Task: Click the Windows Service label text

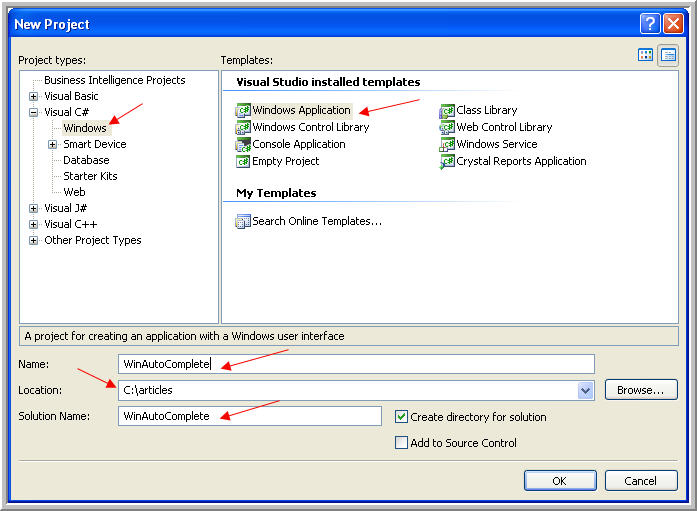Action: tap(497, 144)
